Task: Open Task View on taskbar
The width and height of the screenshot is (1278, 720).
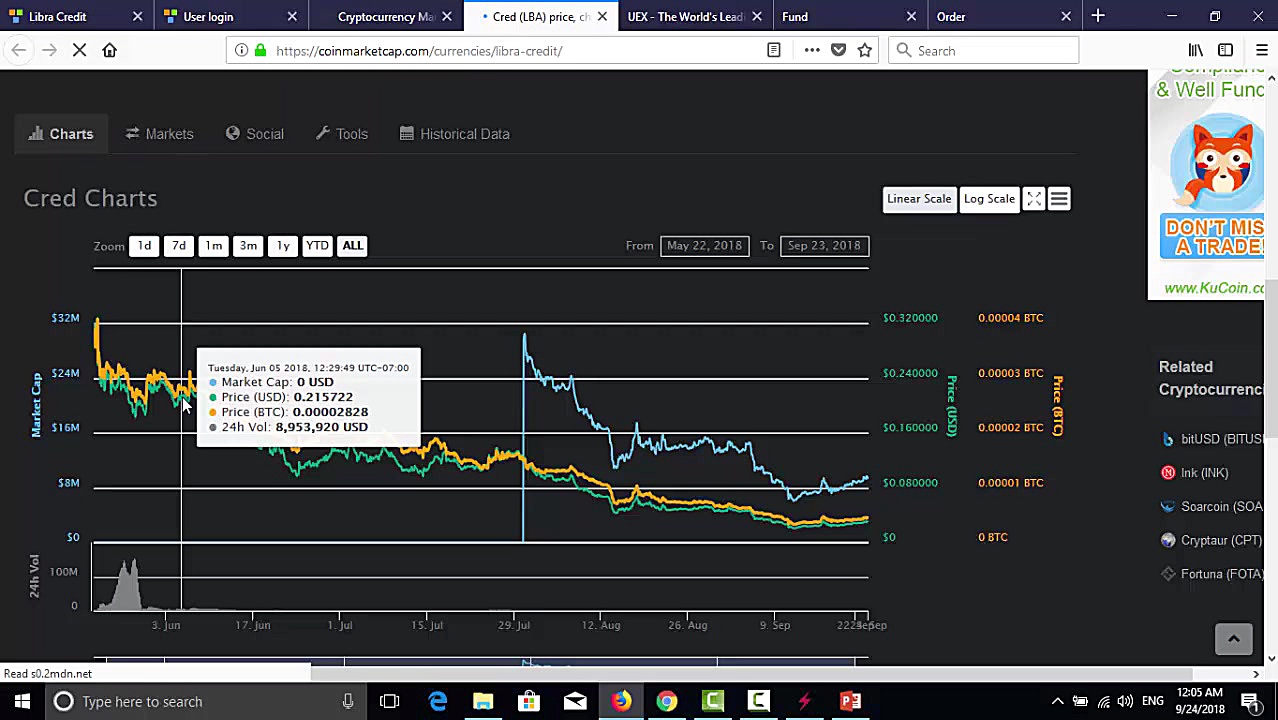Action: coord(390,701)
